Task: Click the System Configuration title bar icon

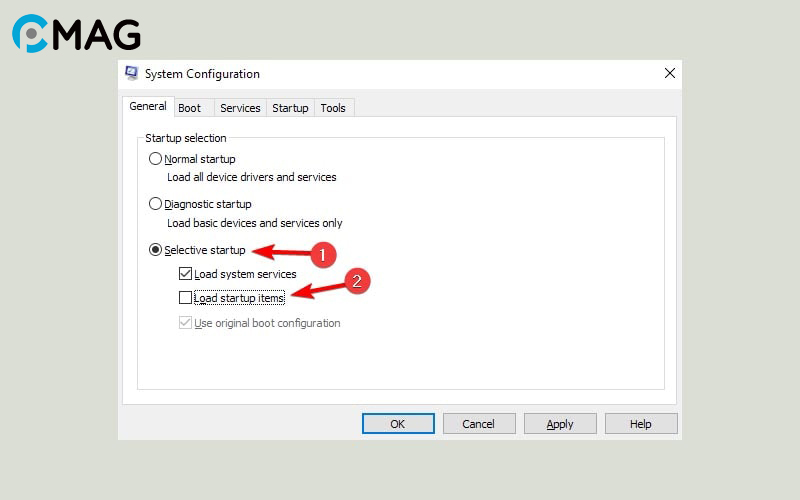Action: tap(131, 74)
